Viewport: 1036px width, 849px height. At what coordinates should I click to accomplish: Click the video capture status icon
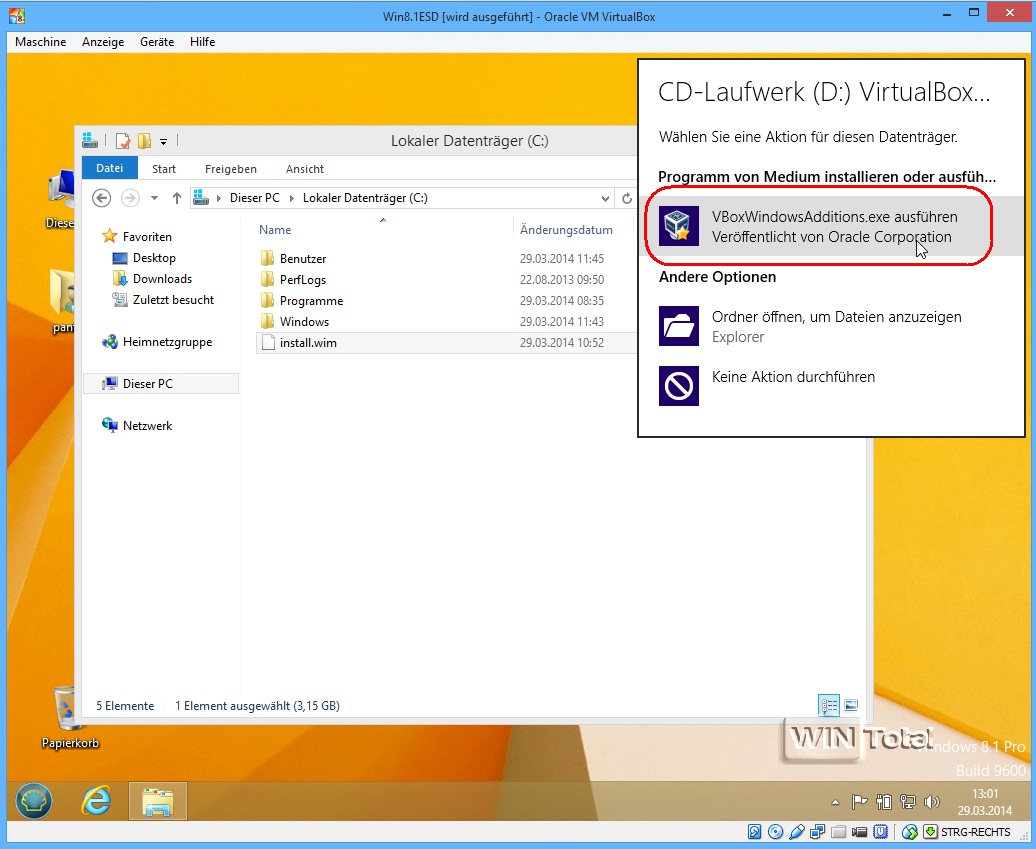click(860, 832)
